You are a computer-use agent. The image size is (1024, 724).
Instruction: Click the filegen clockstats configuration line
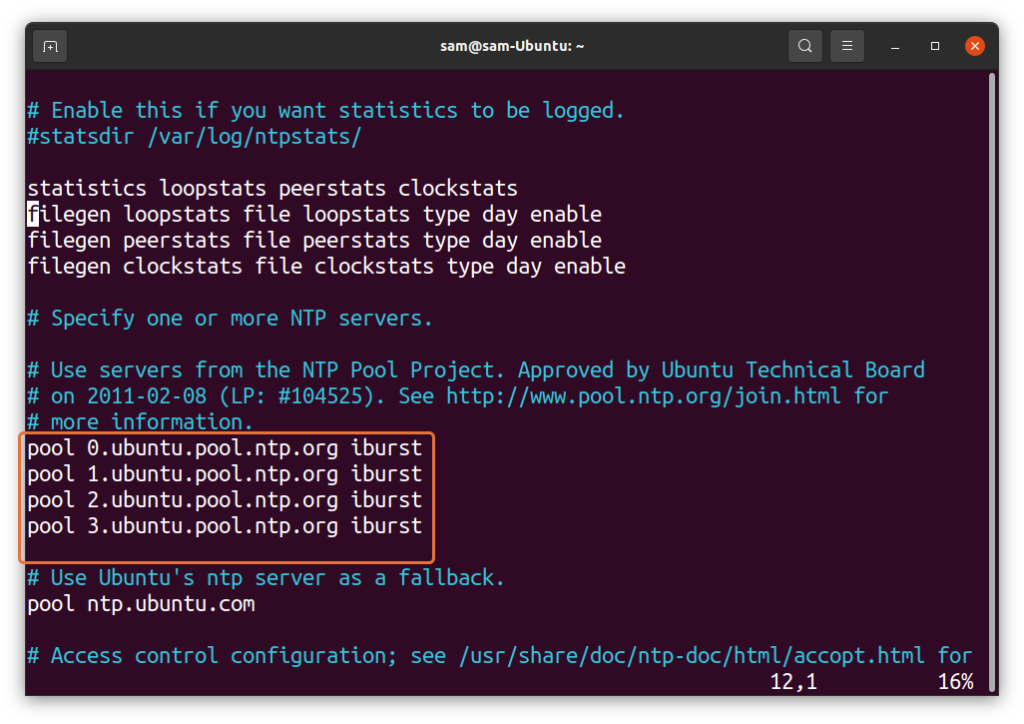pyautogui.click(x=327, y=266)
